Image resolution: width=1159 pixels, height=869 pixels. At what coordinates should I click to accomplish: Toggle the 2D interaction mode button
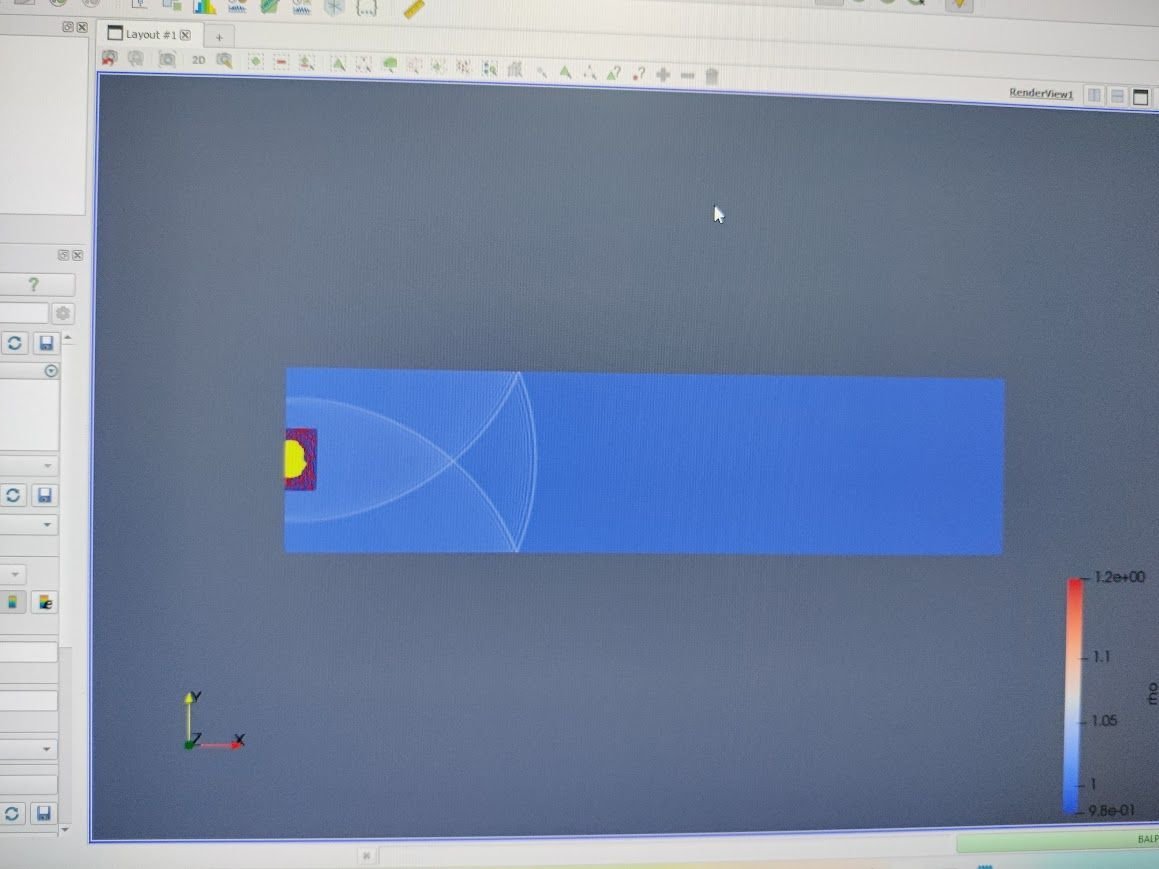pos(198,60)
